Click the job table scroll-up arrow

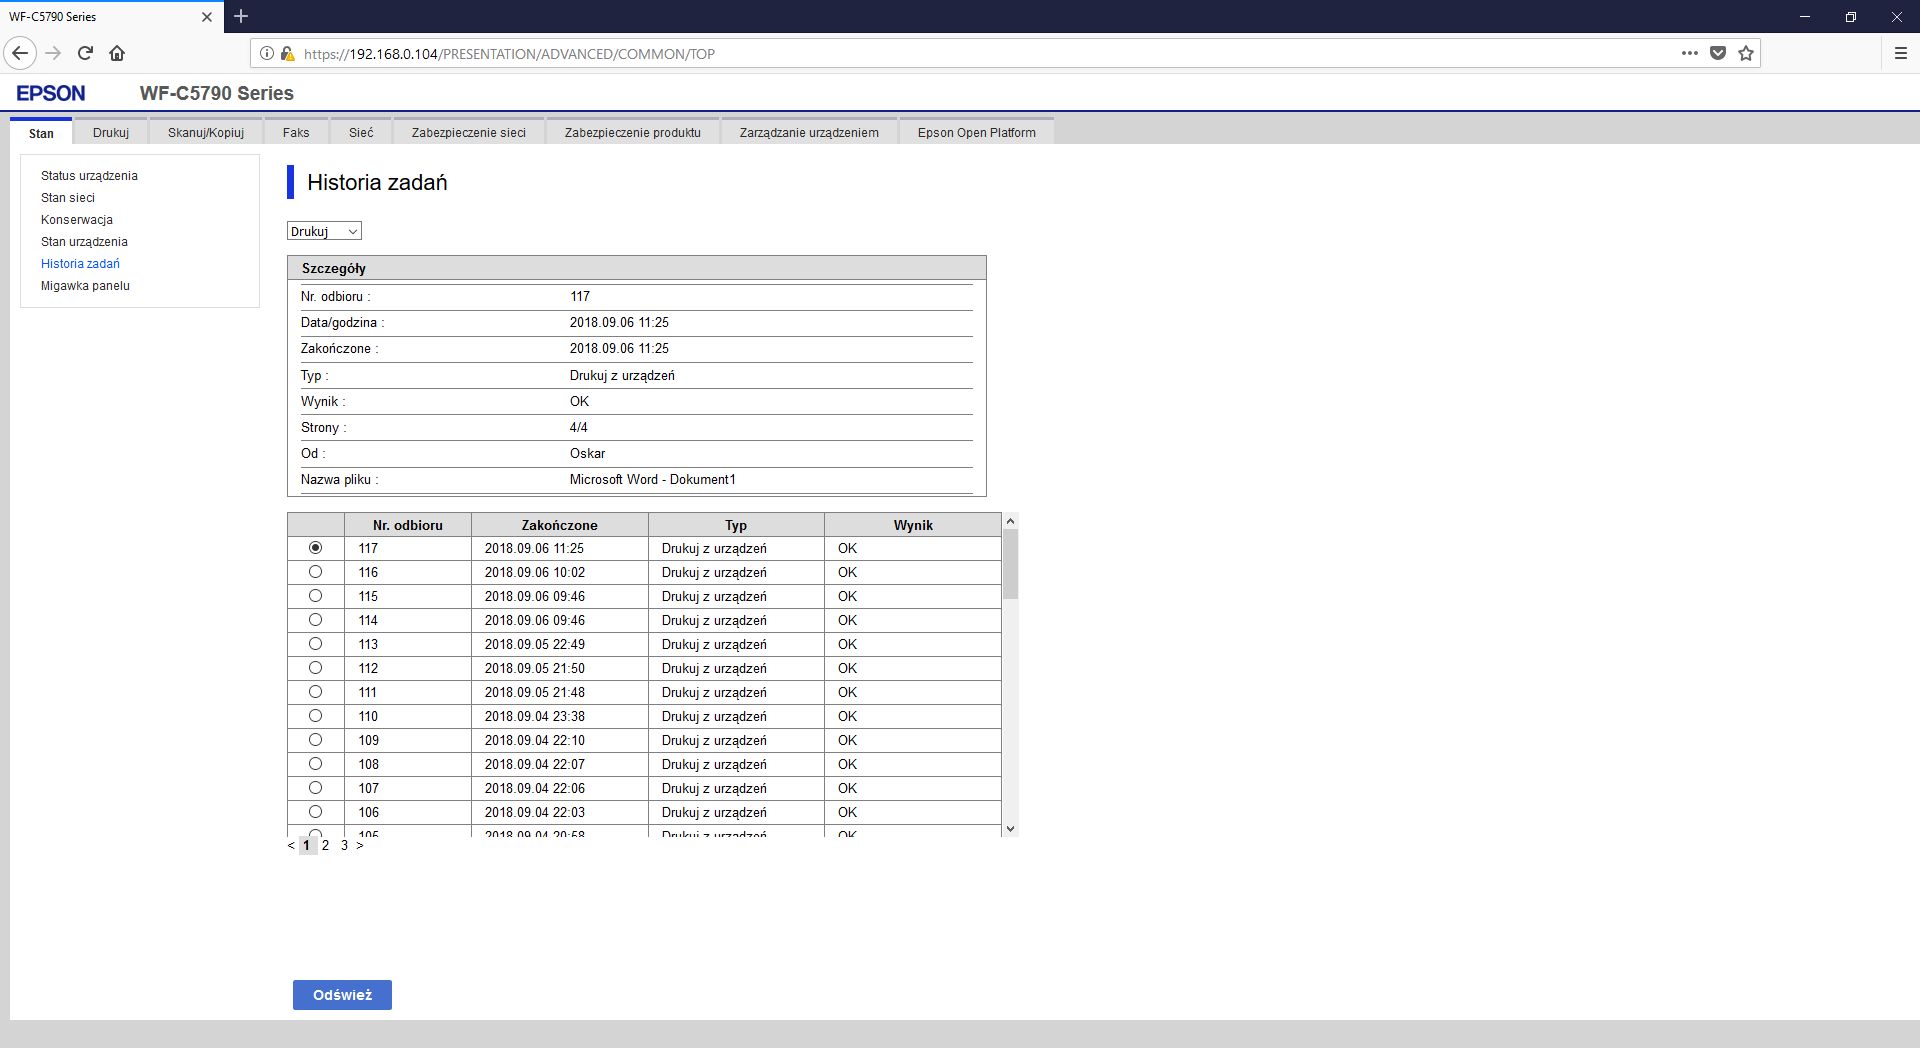pos(1010,521)
